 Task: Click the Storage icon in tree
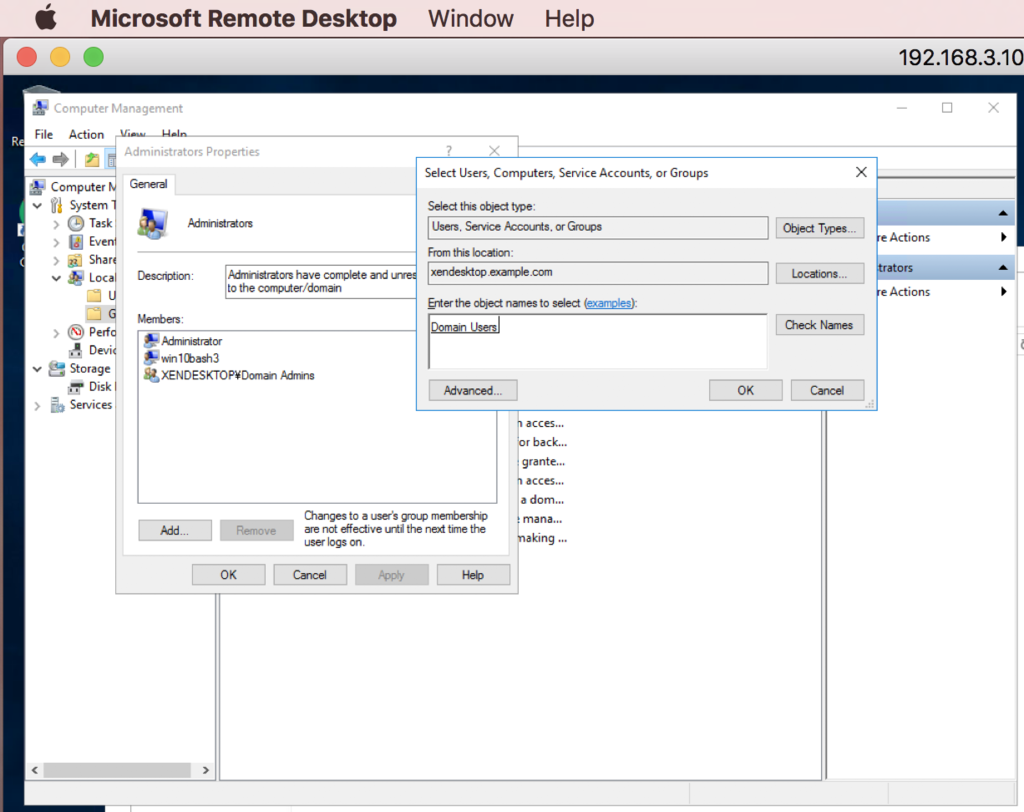57,368
